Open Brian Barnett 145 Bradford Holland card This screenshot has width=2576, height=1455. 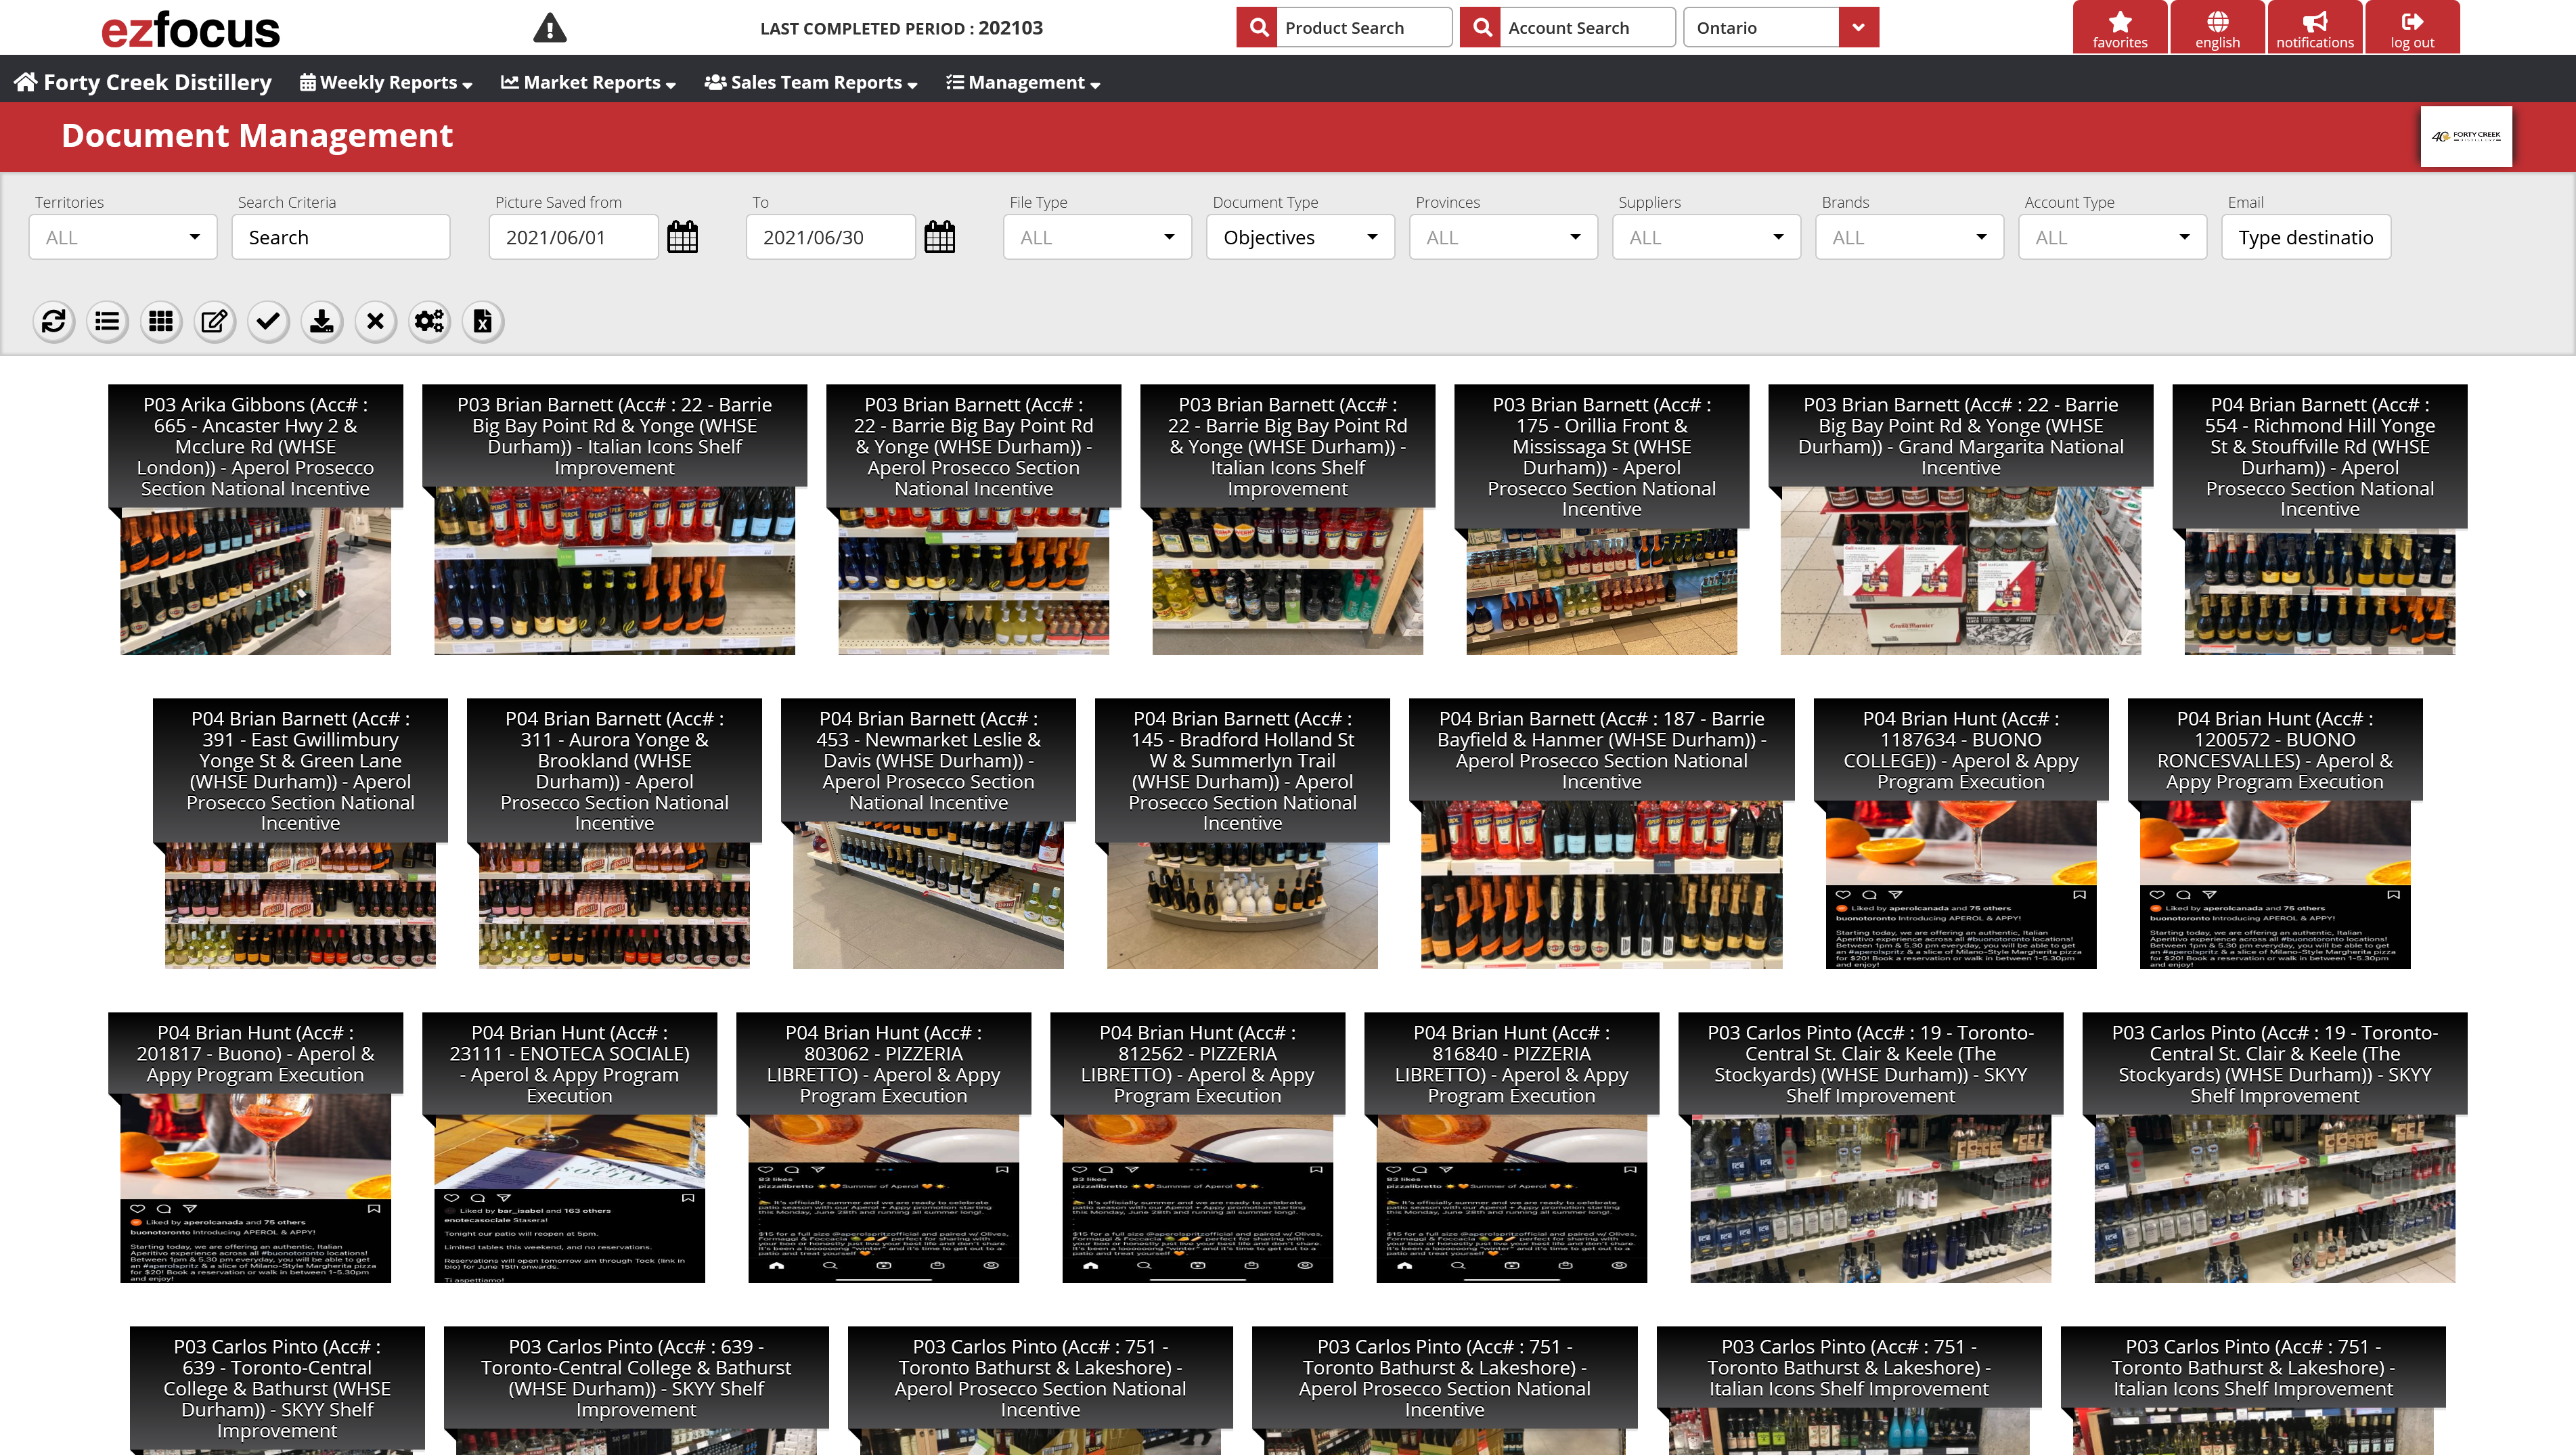(x=1242, y=834)
